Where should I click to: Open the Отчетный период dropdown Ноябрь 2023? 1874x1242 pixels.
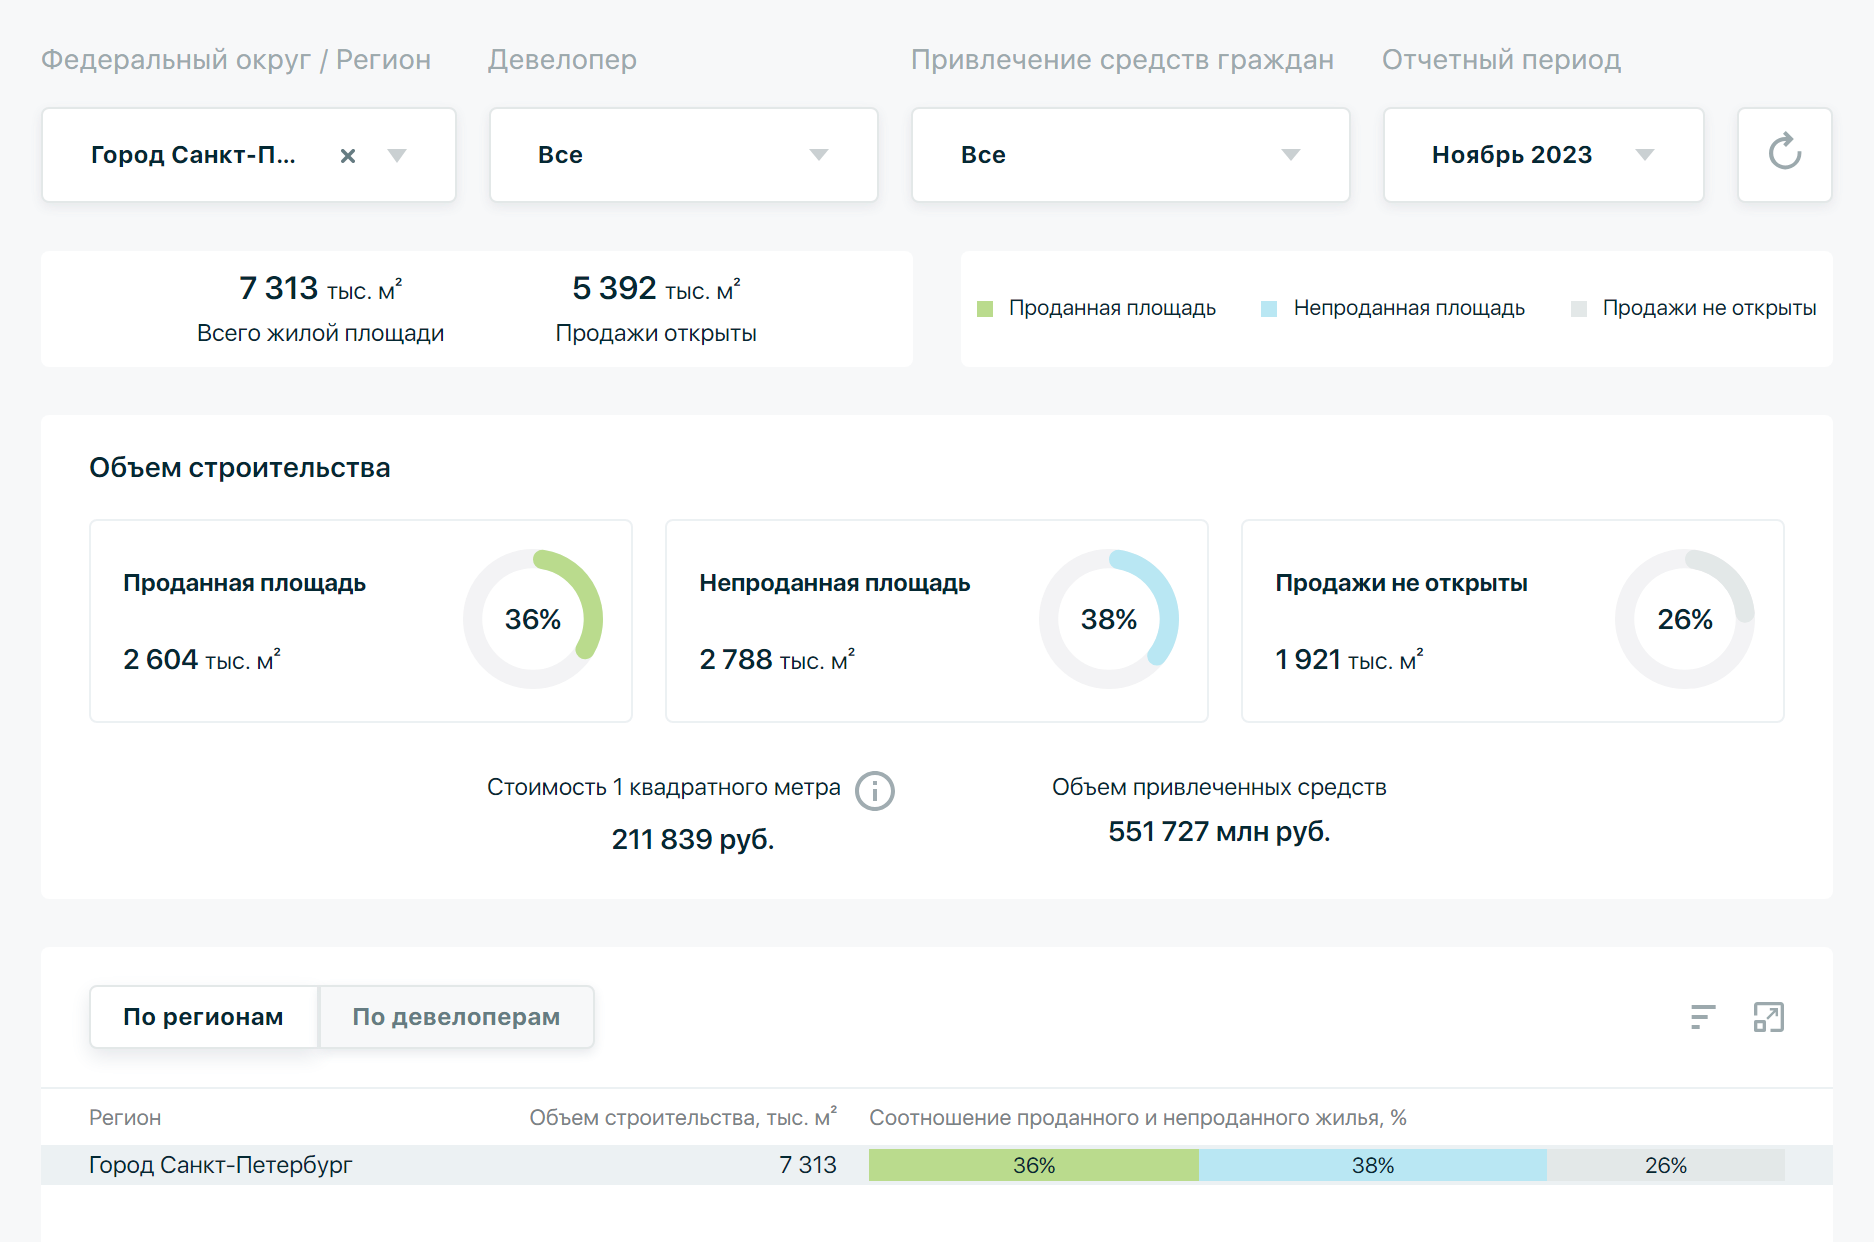(1543, 155)
